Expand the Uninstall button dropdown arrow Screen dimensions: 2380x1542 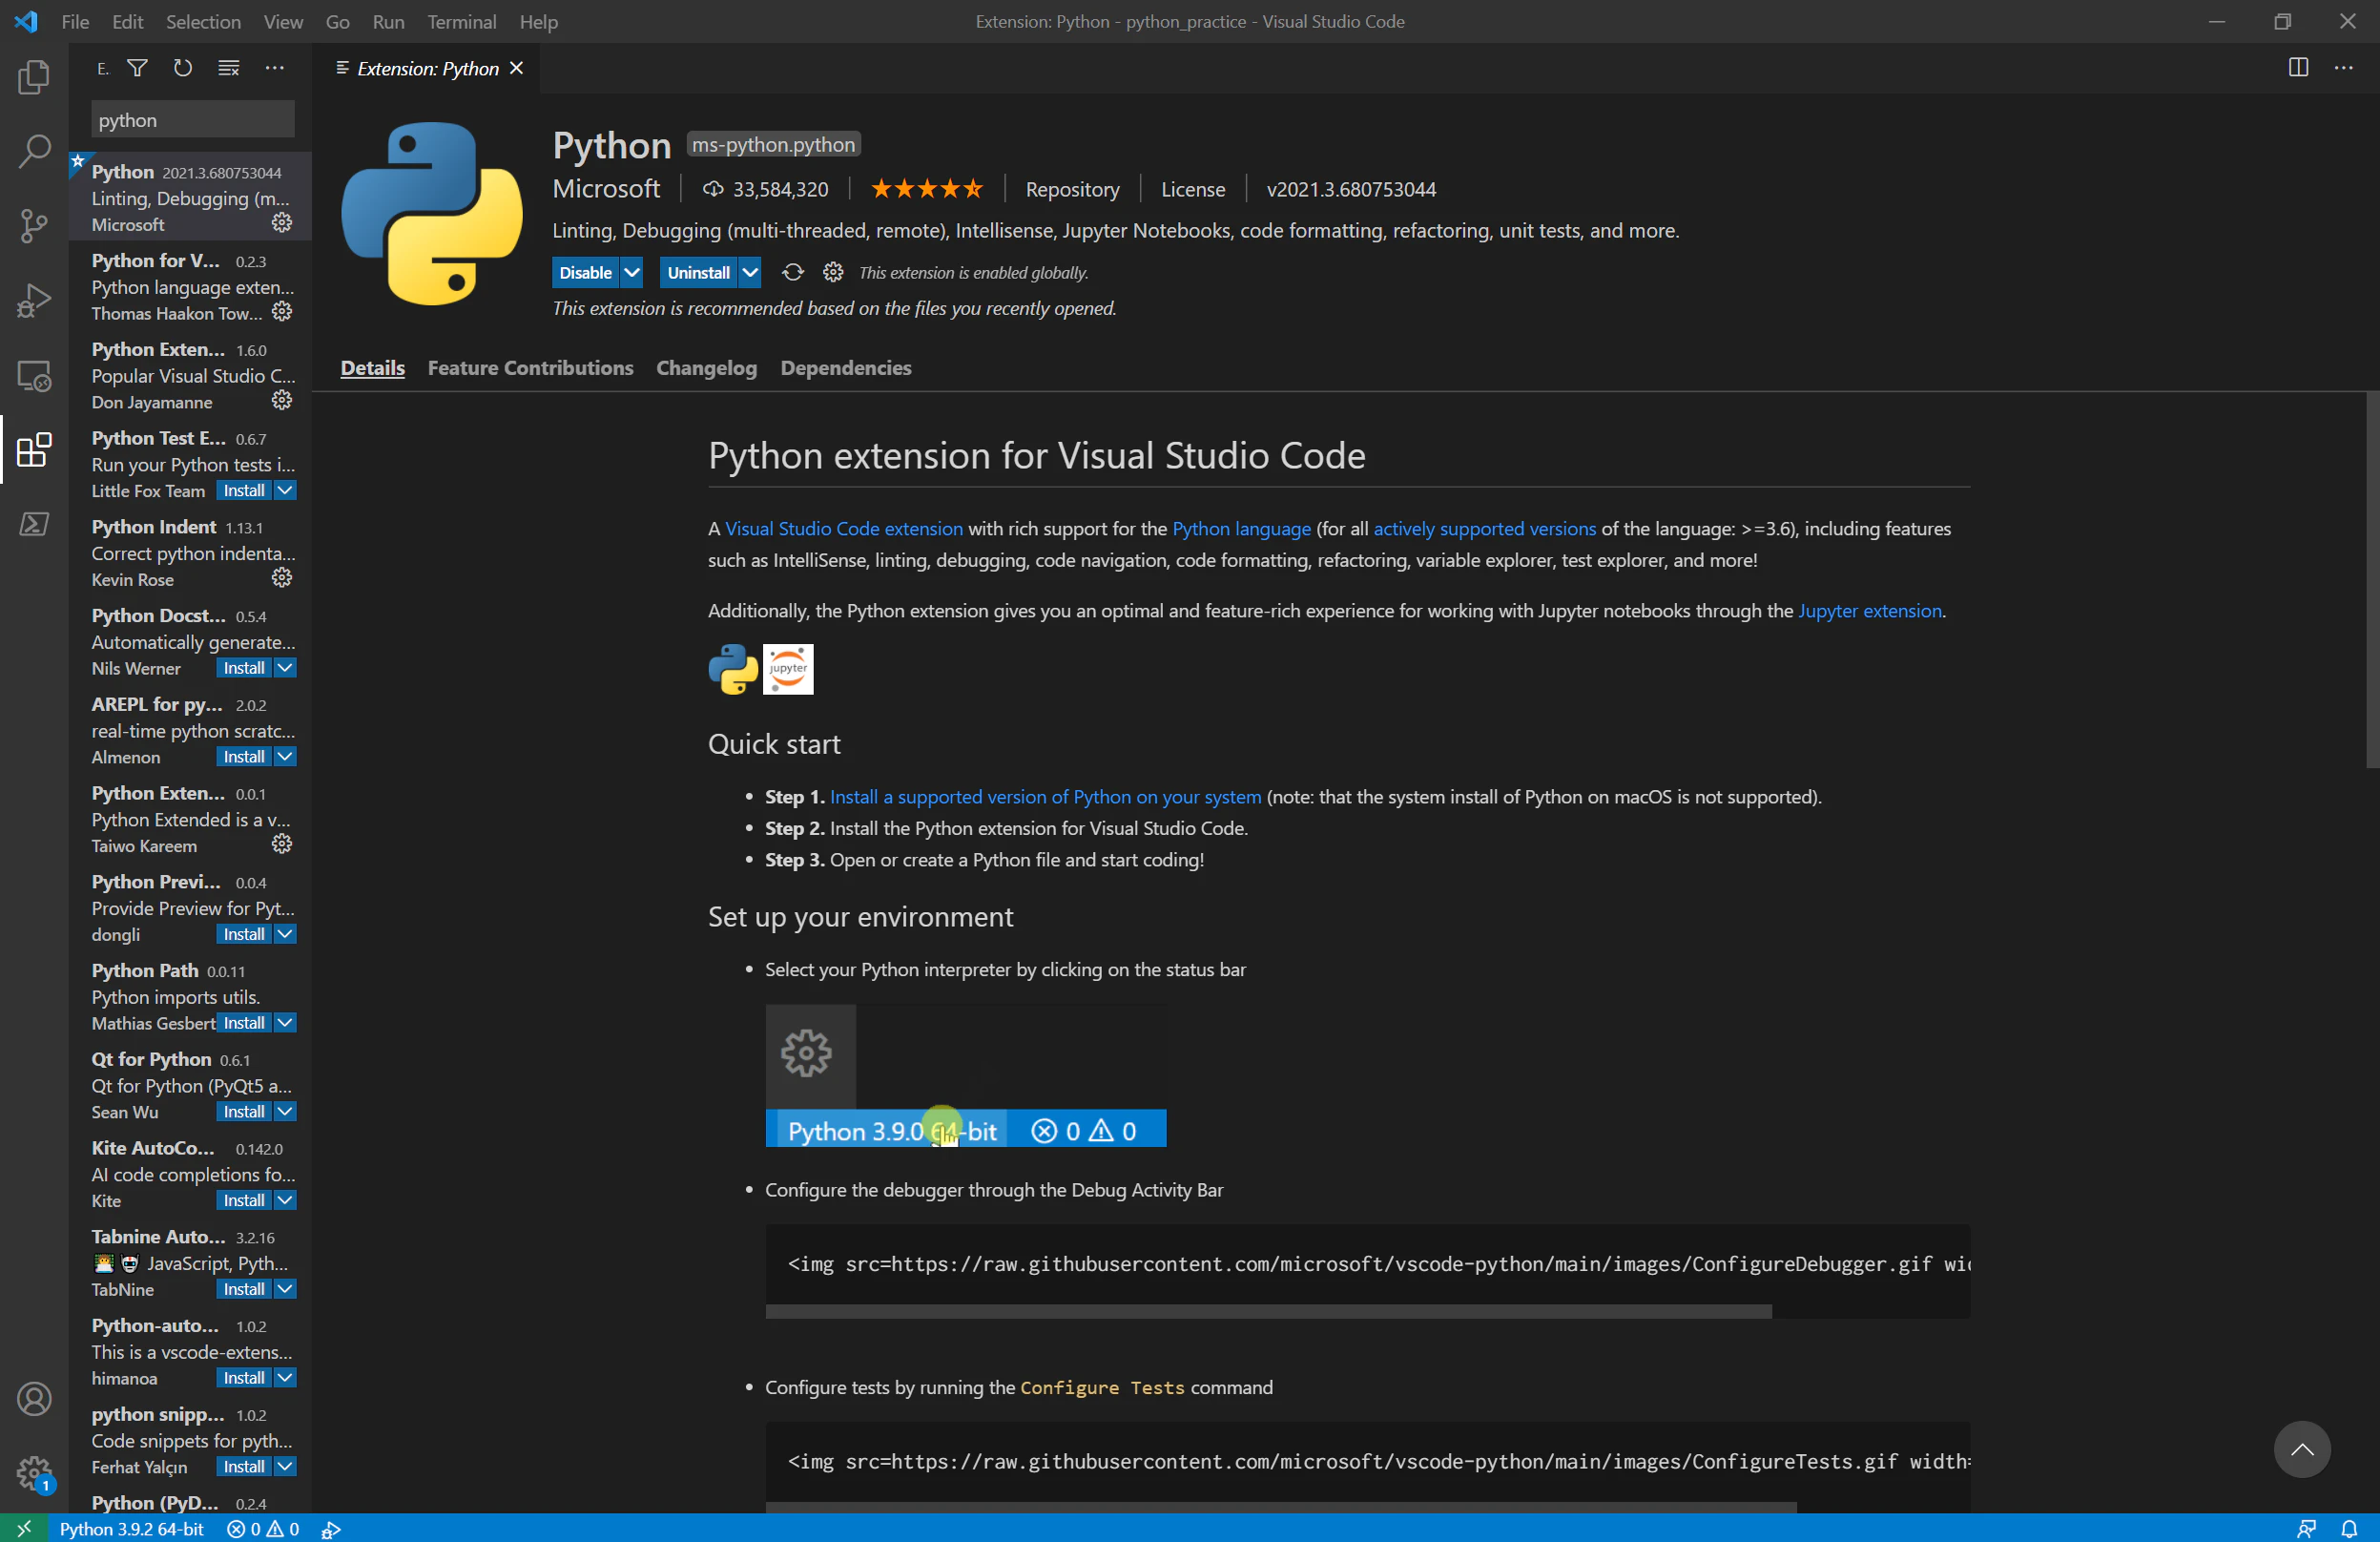[750, 272]
